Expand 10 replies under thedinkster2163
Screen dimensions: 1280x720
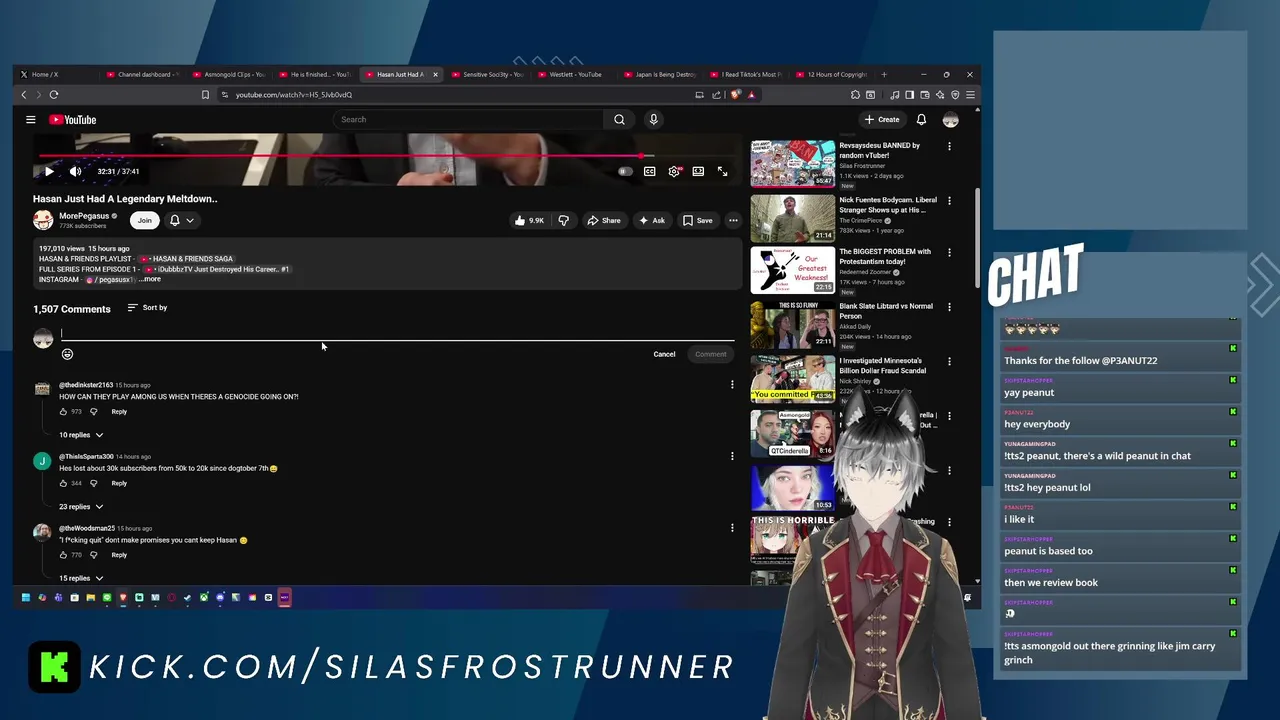tap(81, 435)
